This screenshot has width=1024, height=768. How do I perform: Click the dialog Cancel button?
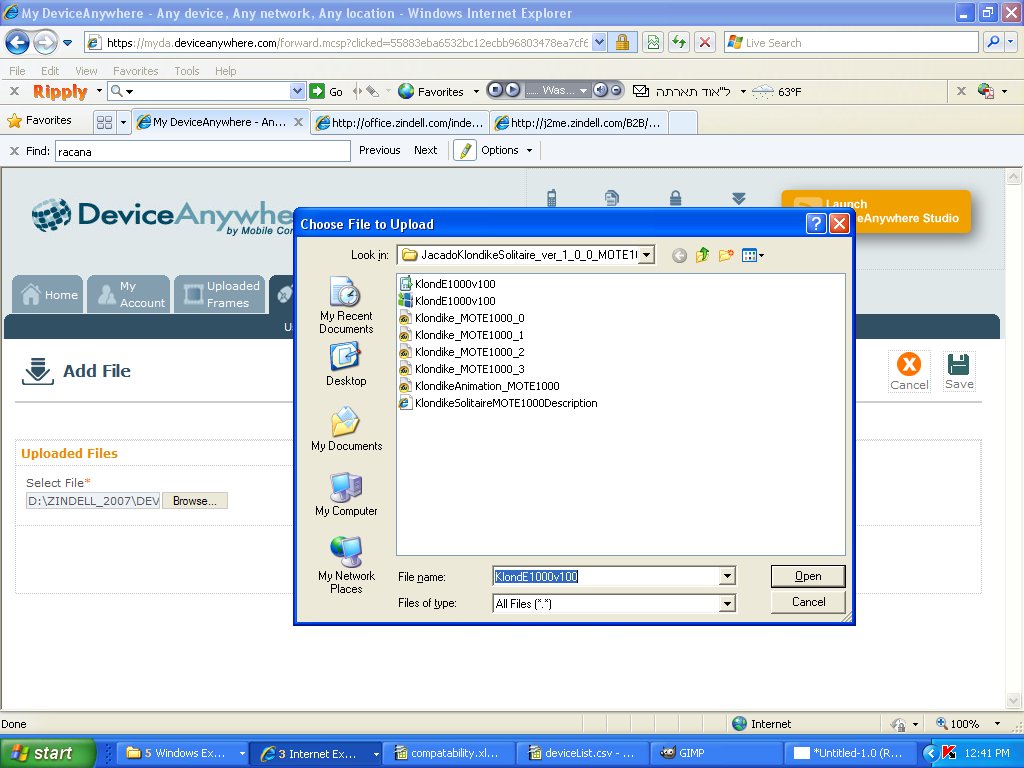[x=808, y=602]
